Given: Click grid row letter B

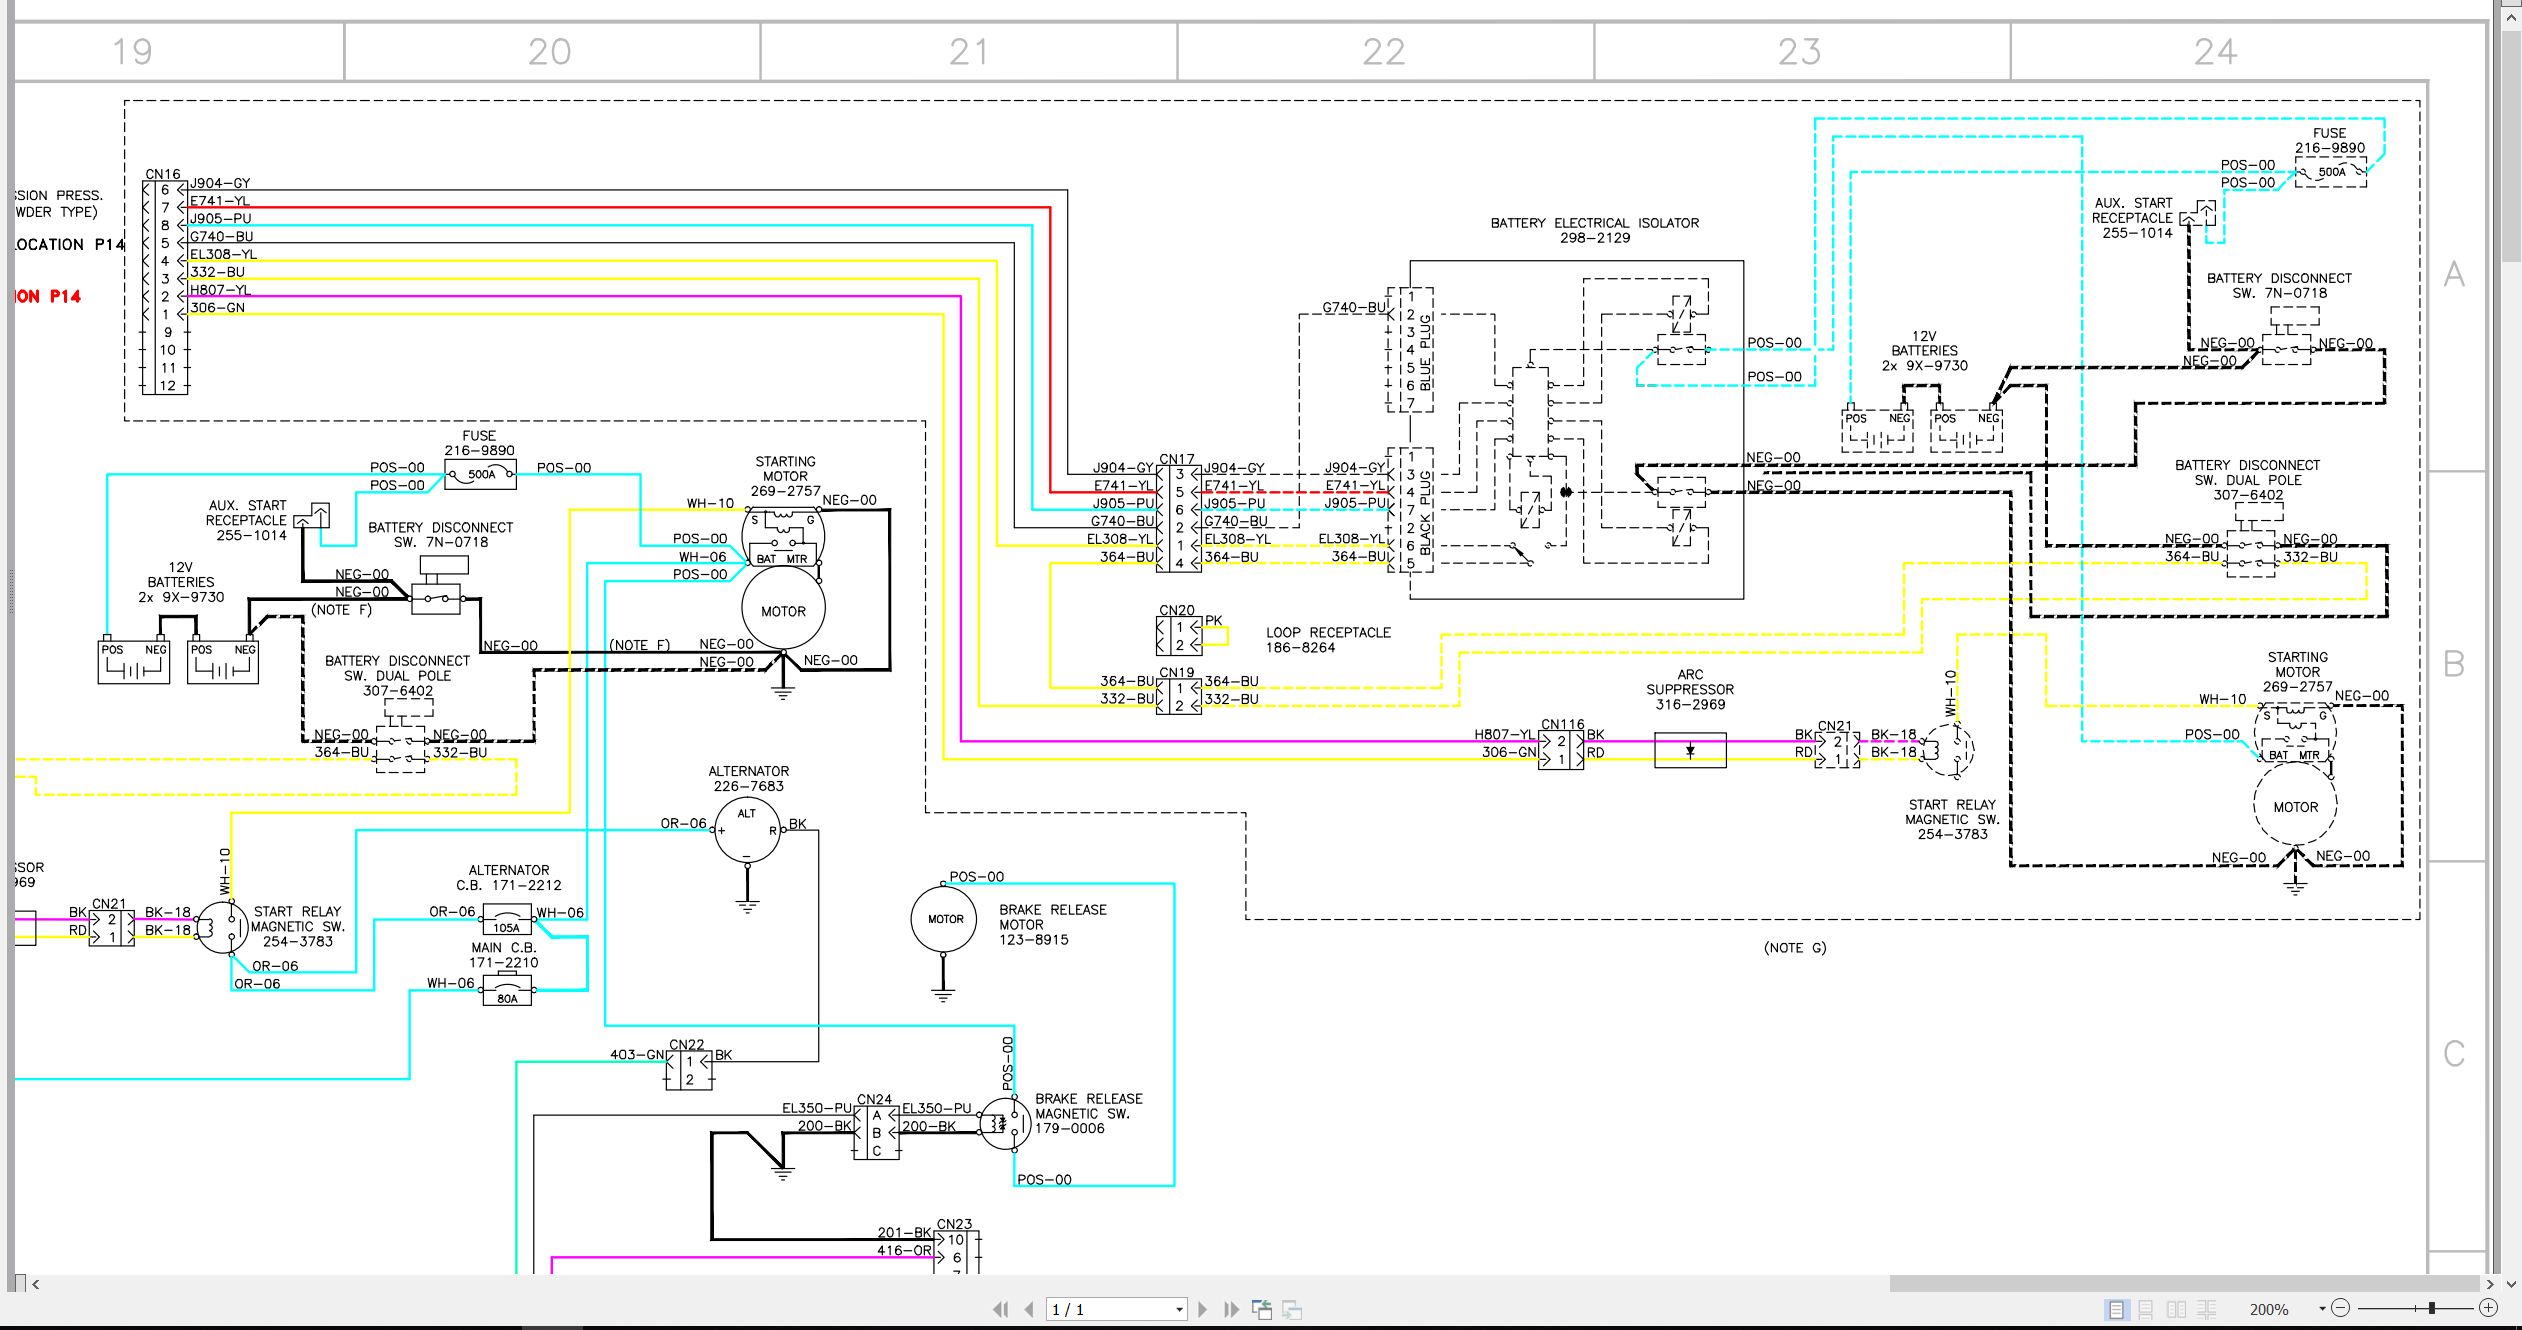Looking at the screenshot, I should (x=2454, y=664).
